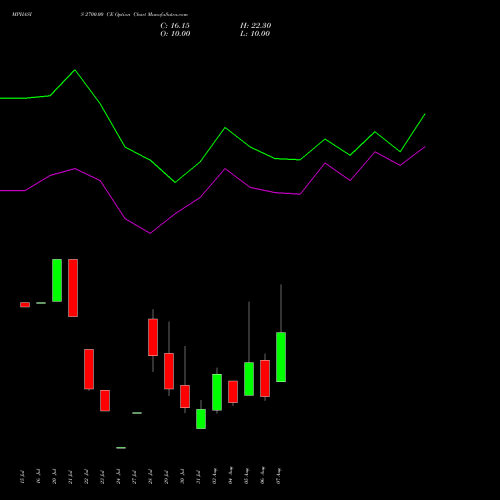Select the tall red candle for 21 Jul
Image resolution: width=500 pixels, height=500 pixels.
pos(73,288)
